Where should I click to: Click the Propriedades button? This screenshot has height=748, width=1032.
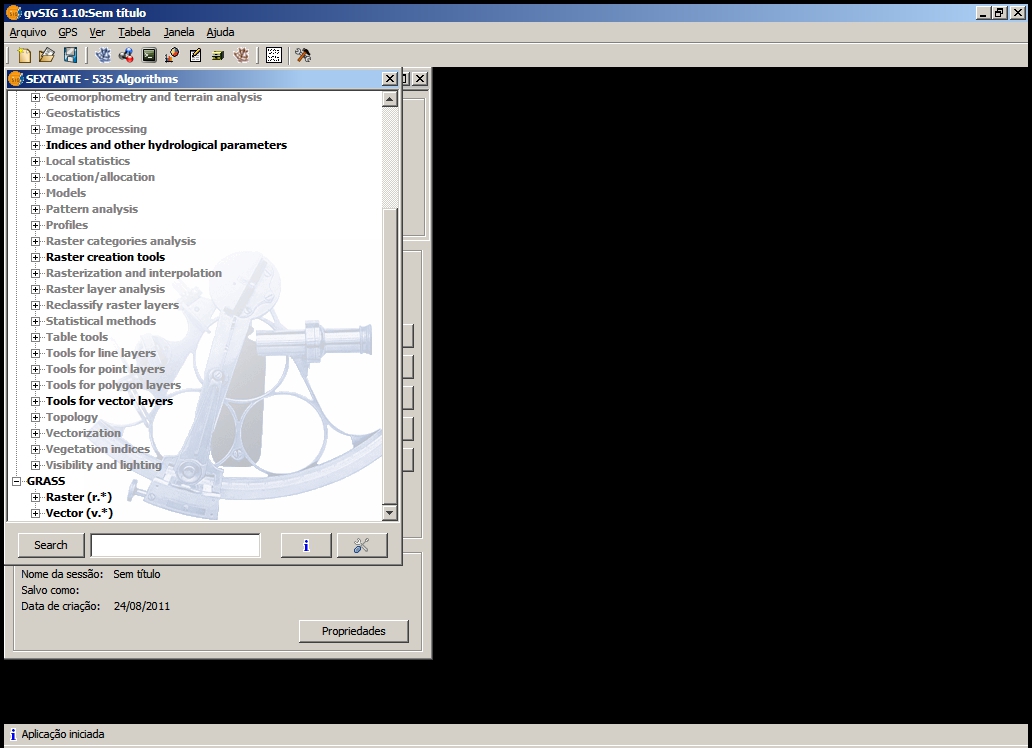354,631
